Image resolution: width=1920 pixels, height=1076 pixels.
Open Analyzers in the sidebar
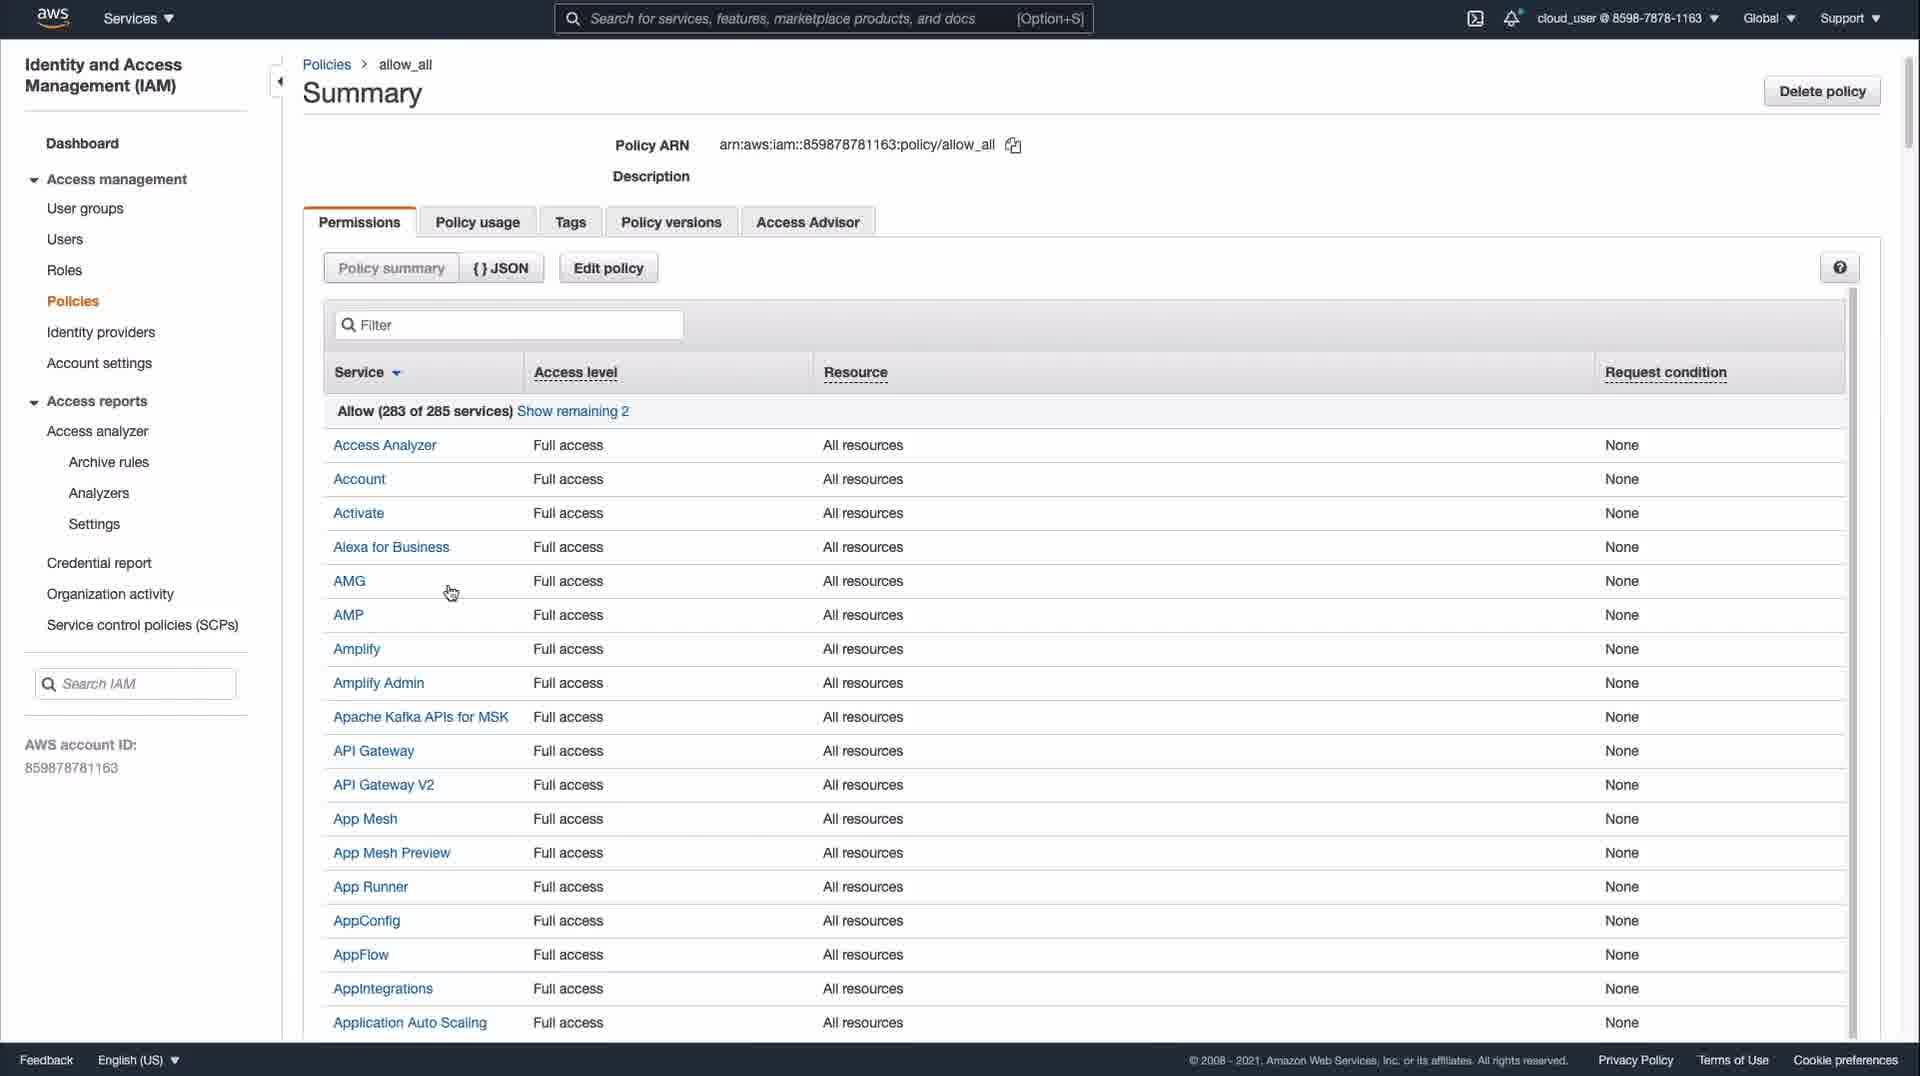pos(99,493)
